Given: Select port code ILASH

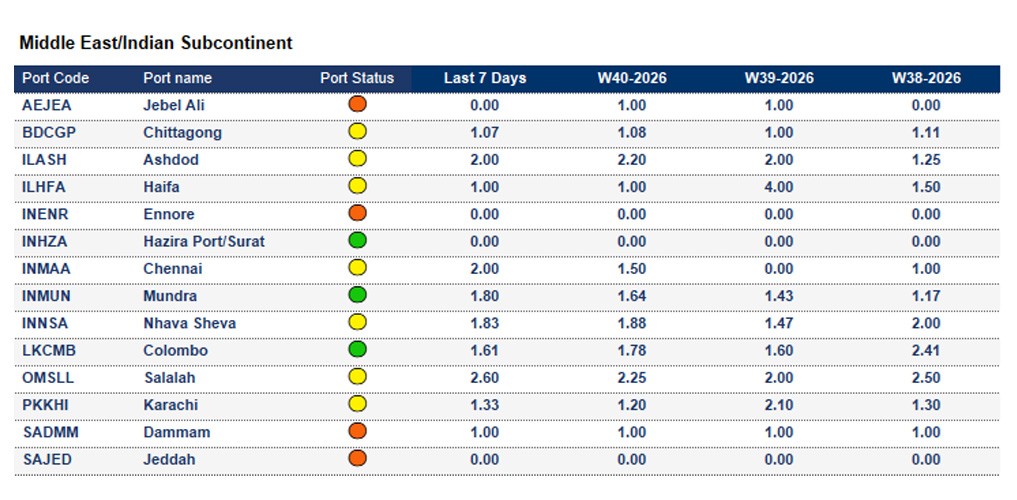Looking at the screenshot, I should [44, 160].
